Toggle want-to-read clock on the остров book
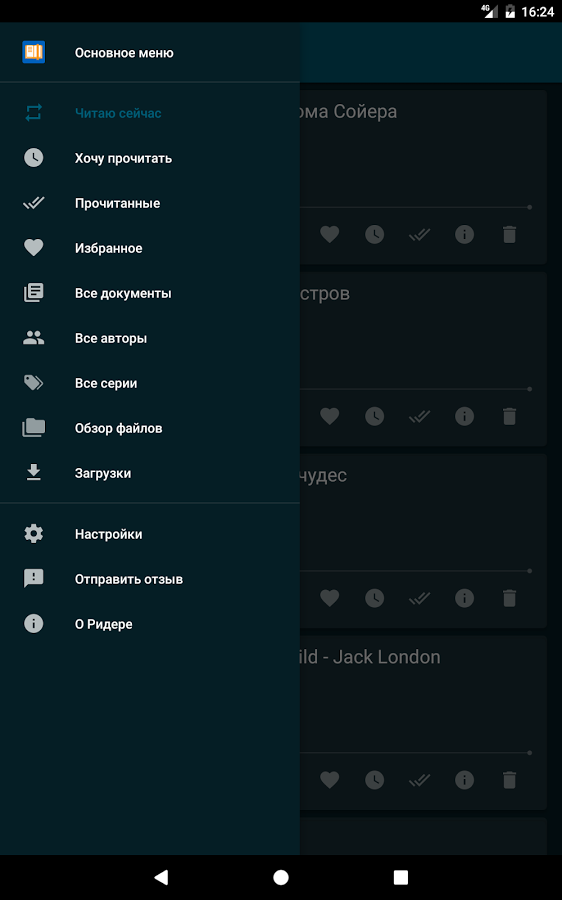This screenshot has height=900, width=562. click(374, 416)
